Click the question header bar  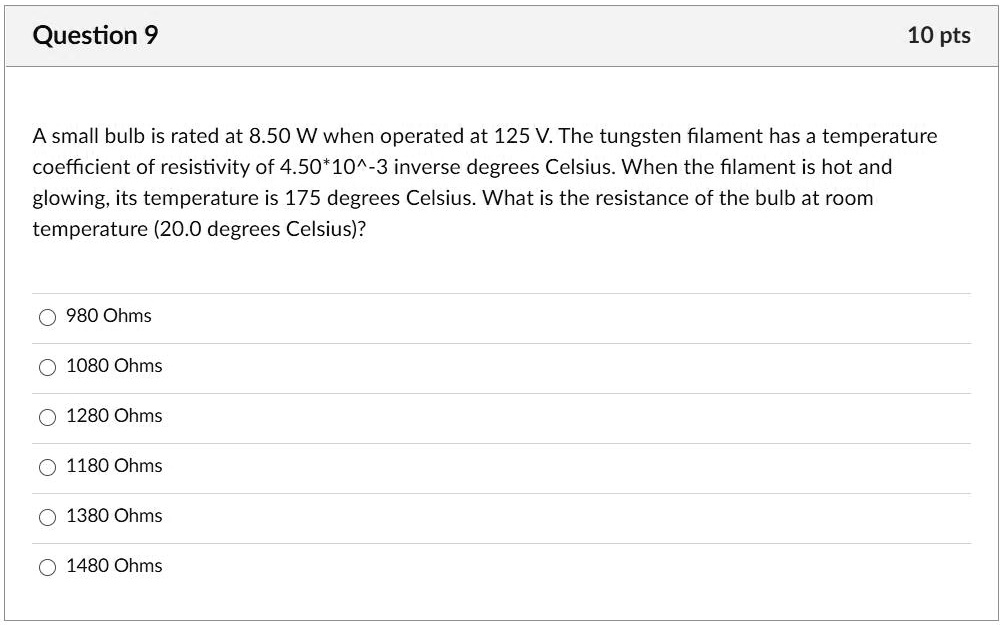click(x=500, y=34)
